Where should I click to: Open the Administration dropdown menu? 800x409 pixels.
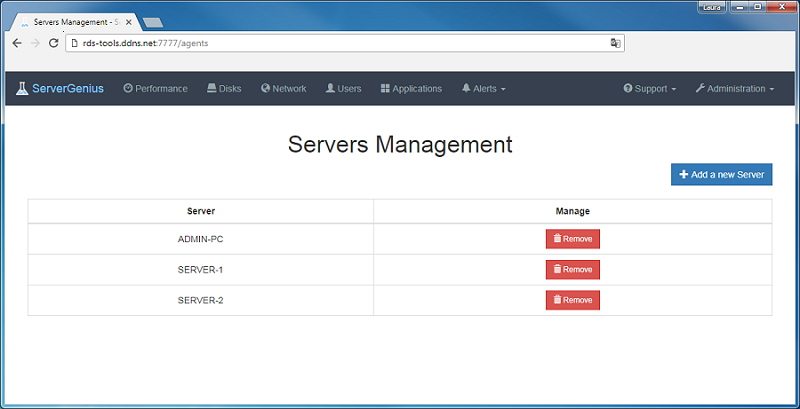[734, 89]
